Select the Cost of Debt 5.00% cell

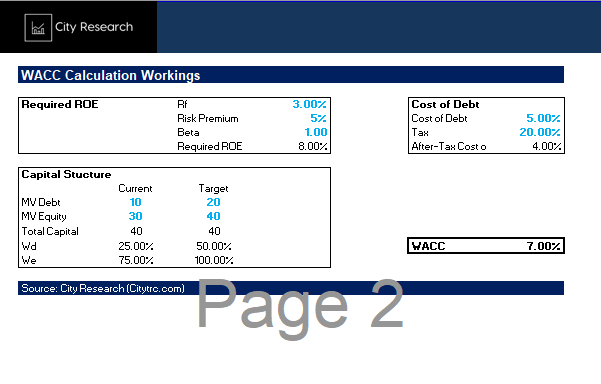tap(543, 118)
